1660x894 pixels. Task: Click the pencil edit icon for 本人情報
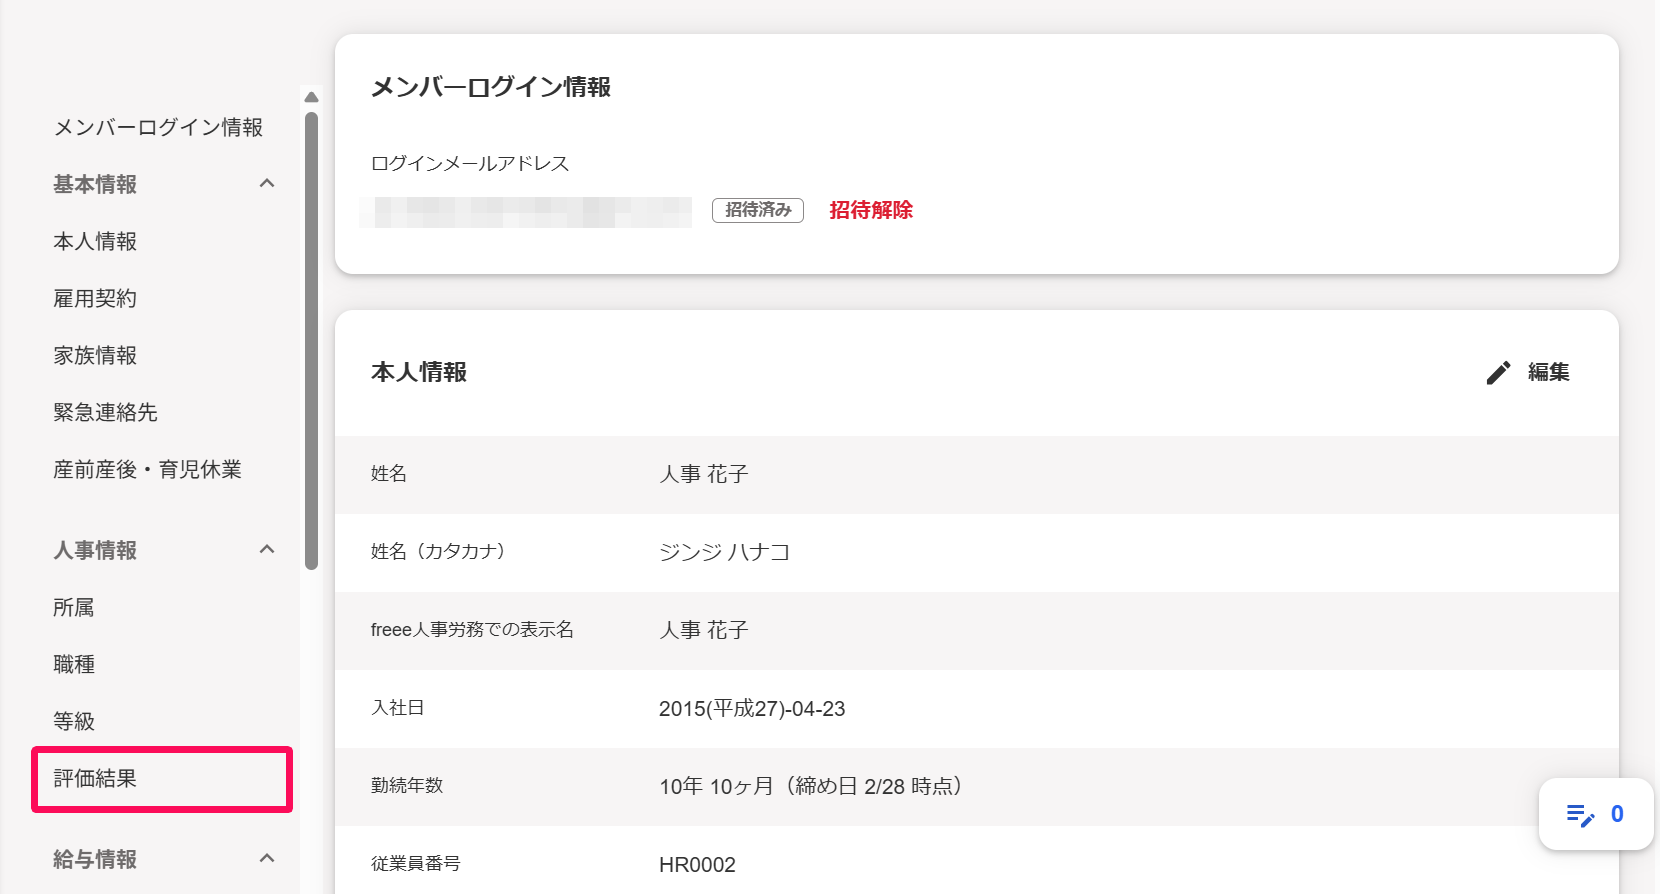1498,373
